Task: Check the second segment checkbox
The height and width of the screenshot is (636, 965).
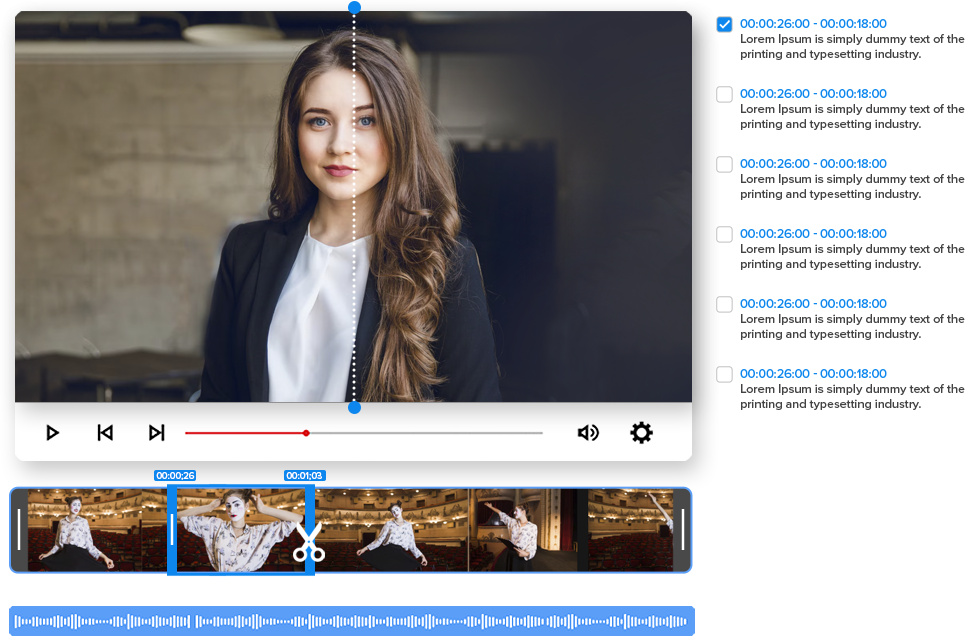Action: [725, 95]
